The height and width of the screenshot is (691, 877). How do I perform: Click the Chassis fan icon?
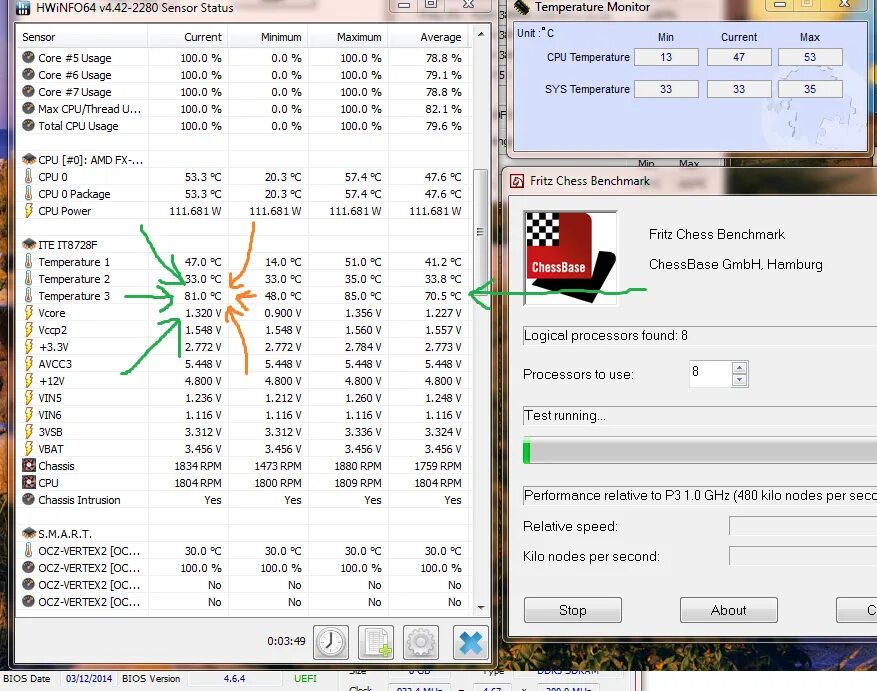[29, 466]
